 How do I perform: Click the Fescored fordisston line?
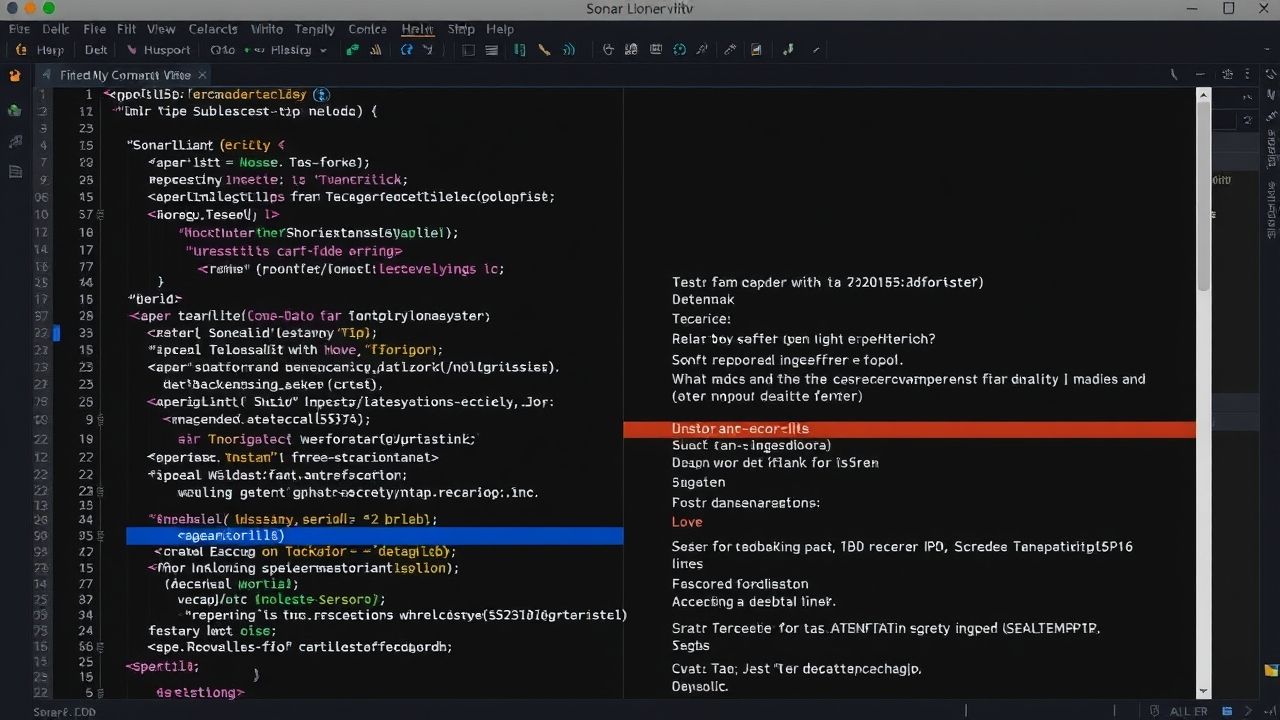click(x=740, y=584)
